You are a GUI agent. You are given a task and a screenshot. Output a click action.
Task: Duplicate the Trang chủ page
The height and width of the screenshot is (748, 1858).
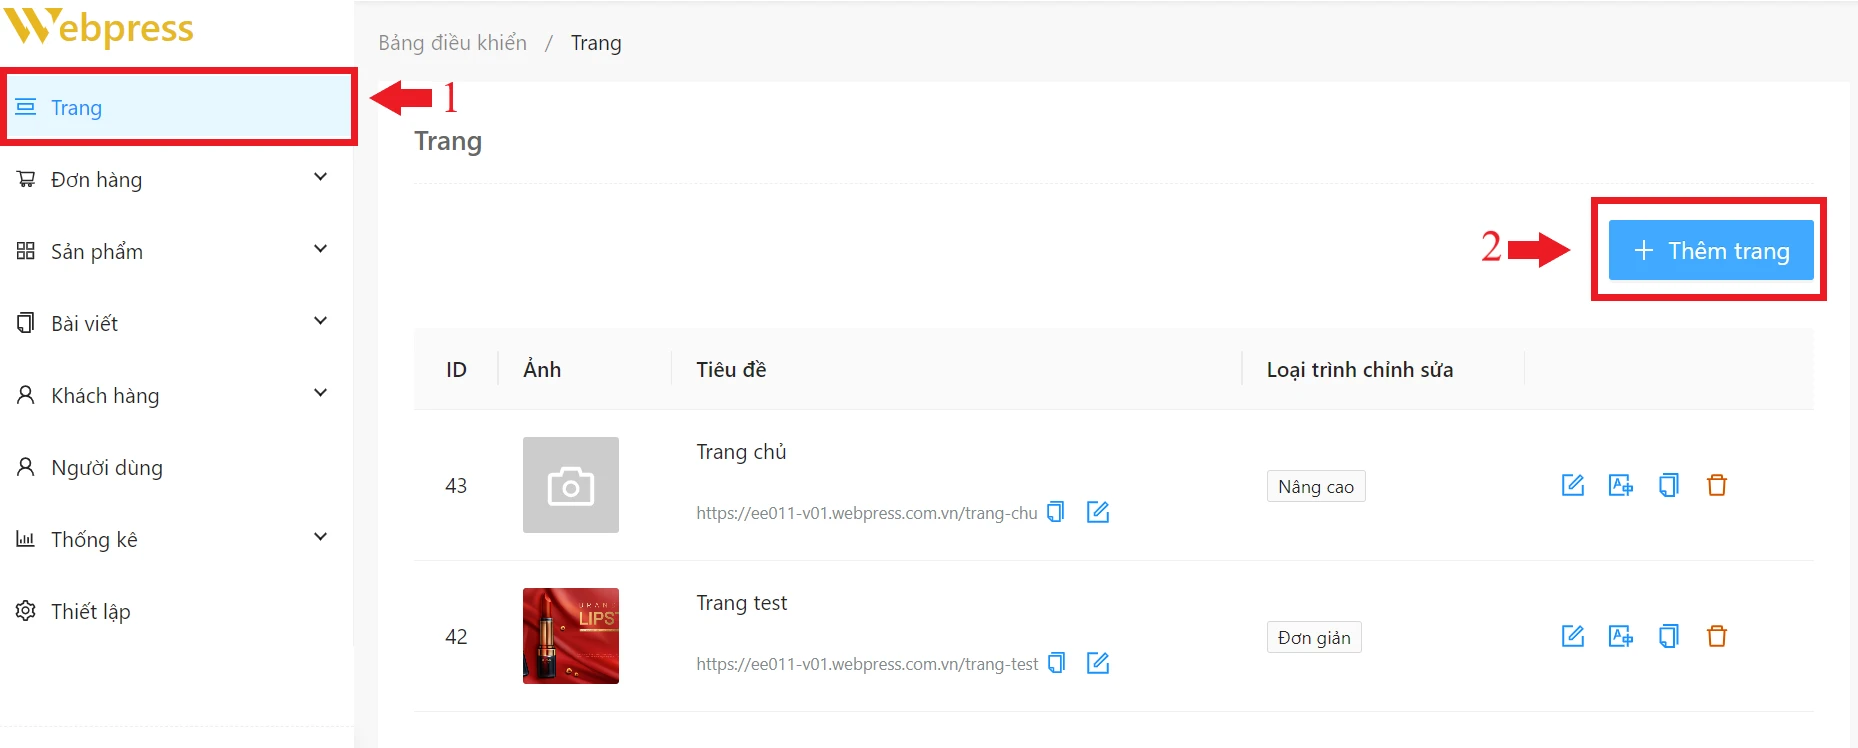tap(1668, 485)
